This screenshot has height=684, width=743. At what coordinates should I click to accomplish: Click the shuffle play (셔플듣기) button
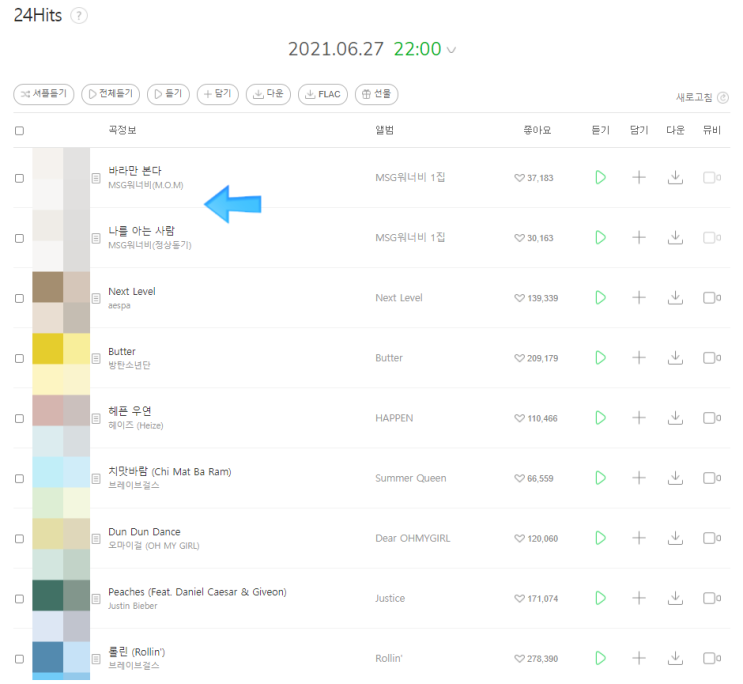pyautogui.click(x=44, y=94)
